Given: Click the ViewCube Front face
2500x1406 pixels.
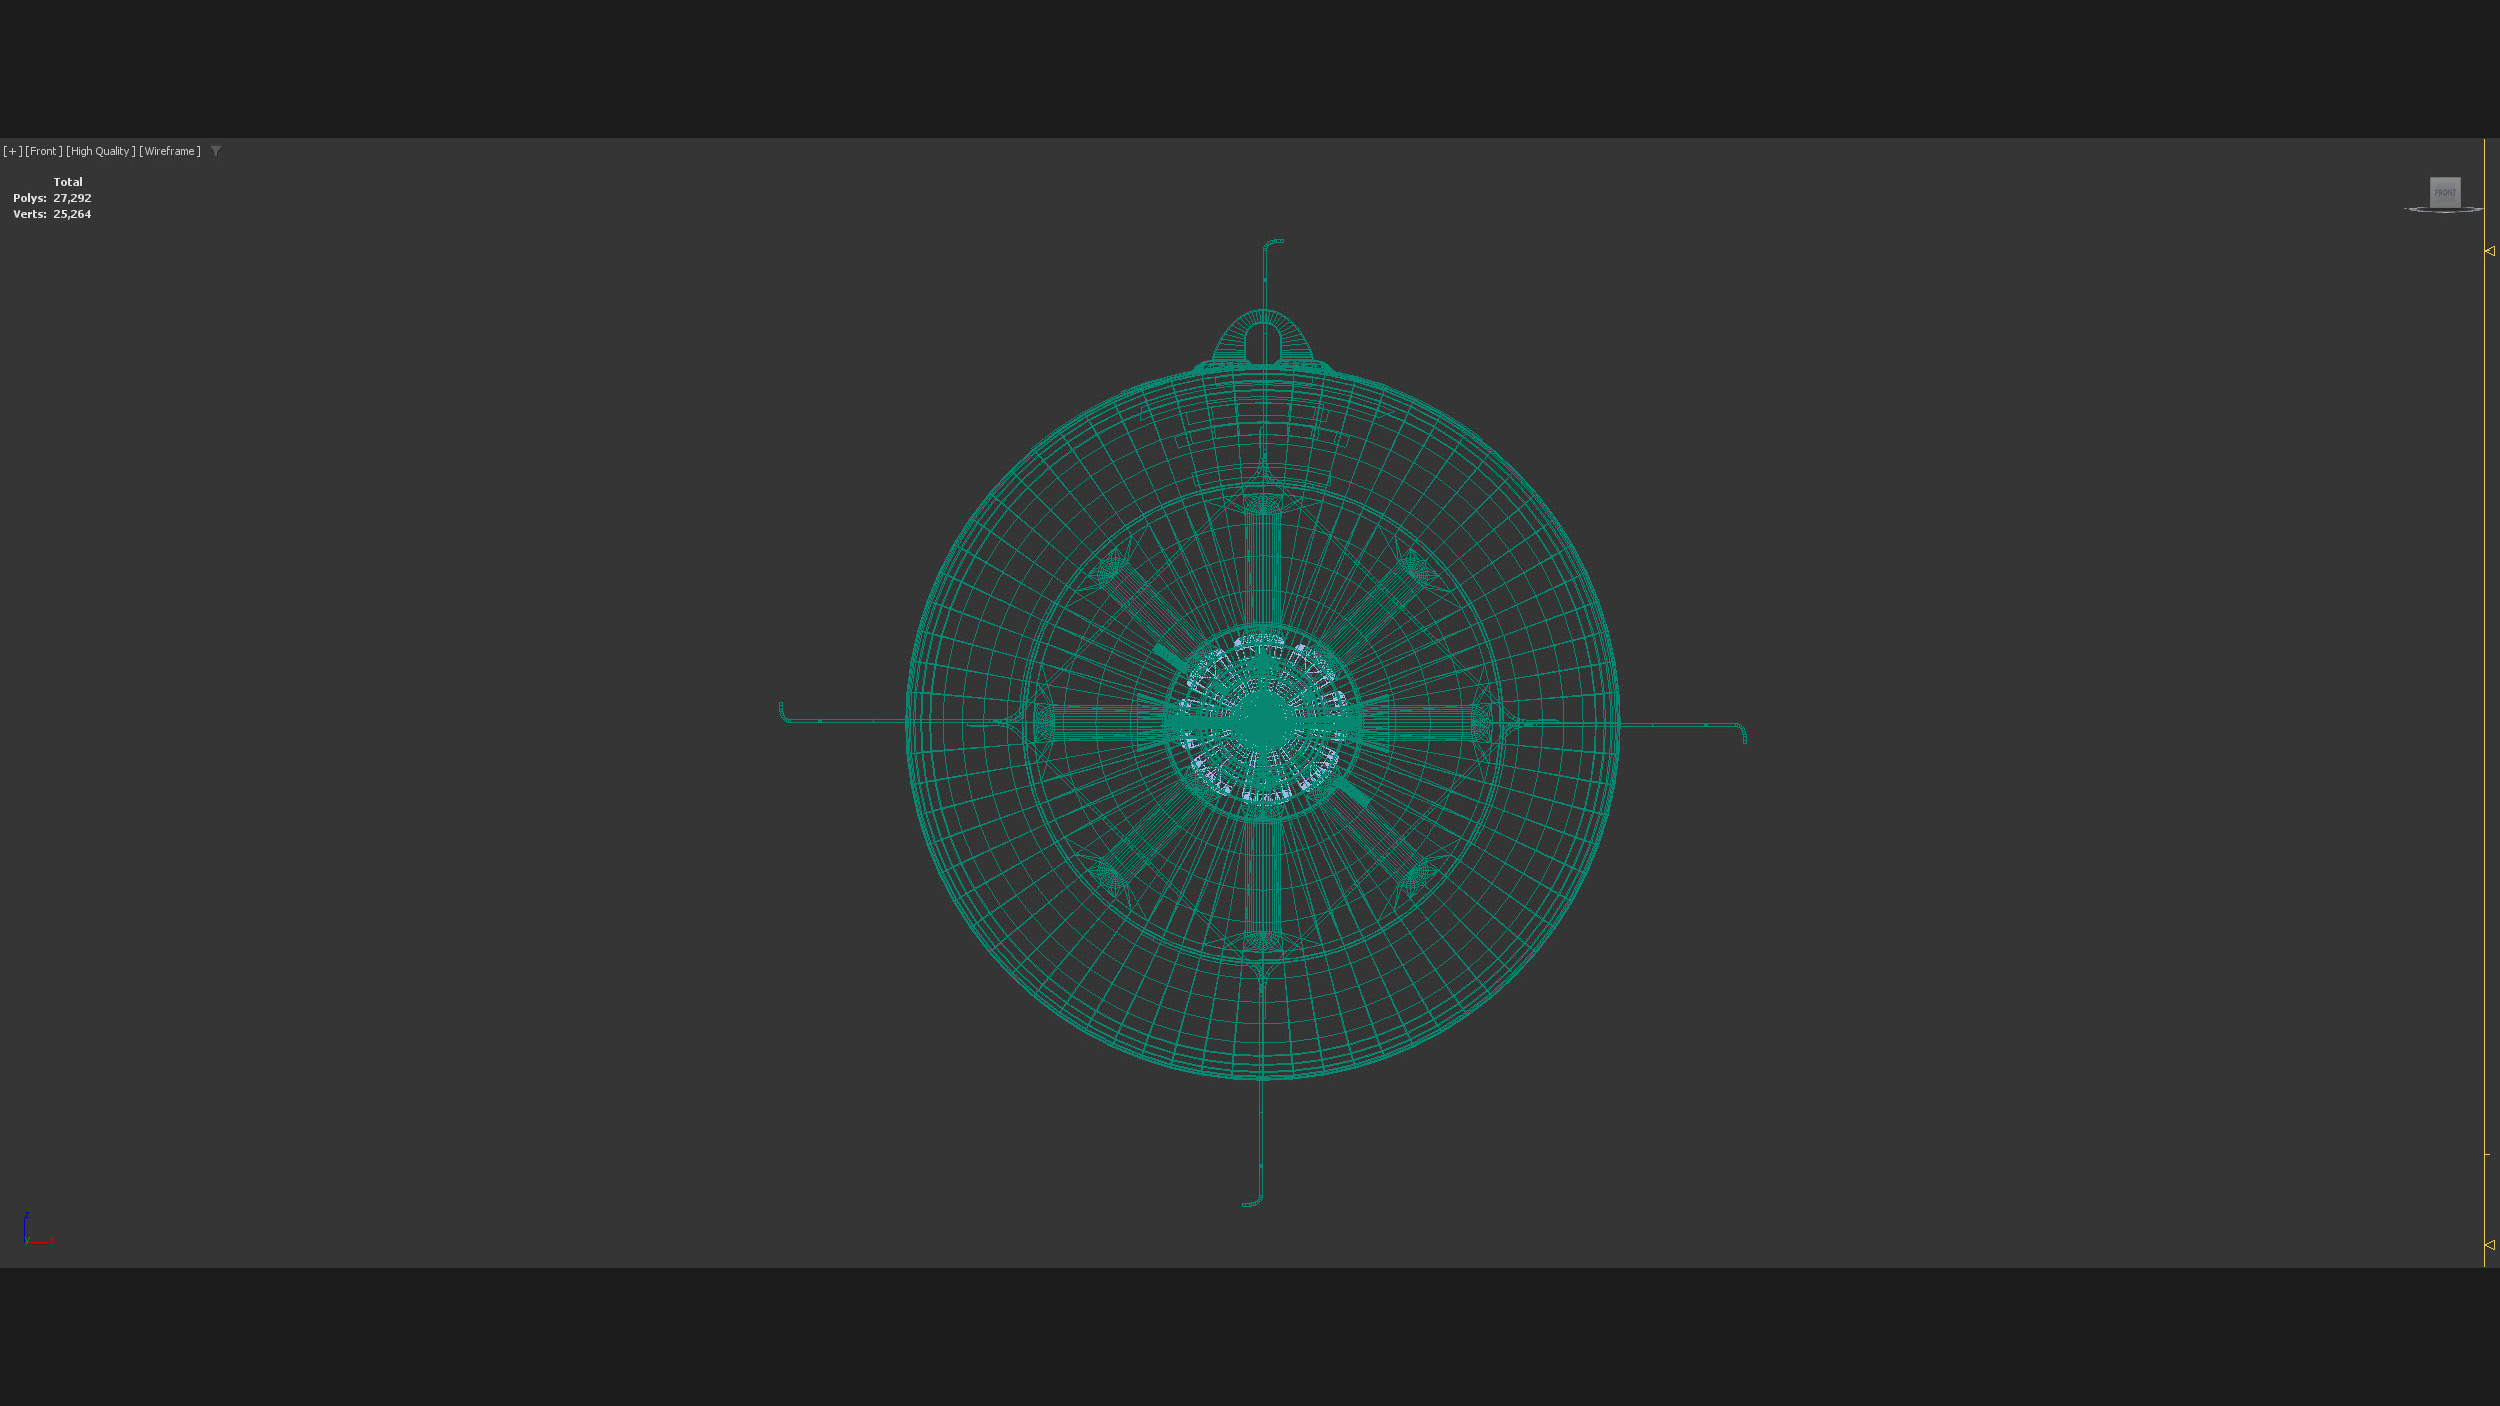Looking at the screenshot, I should click(2444, 192).
